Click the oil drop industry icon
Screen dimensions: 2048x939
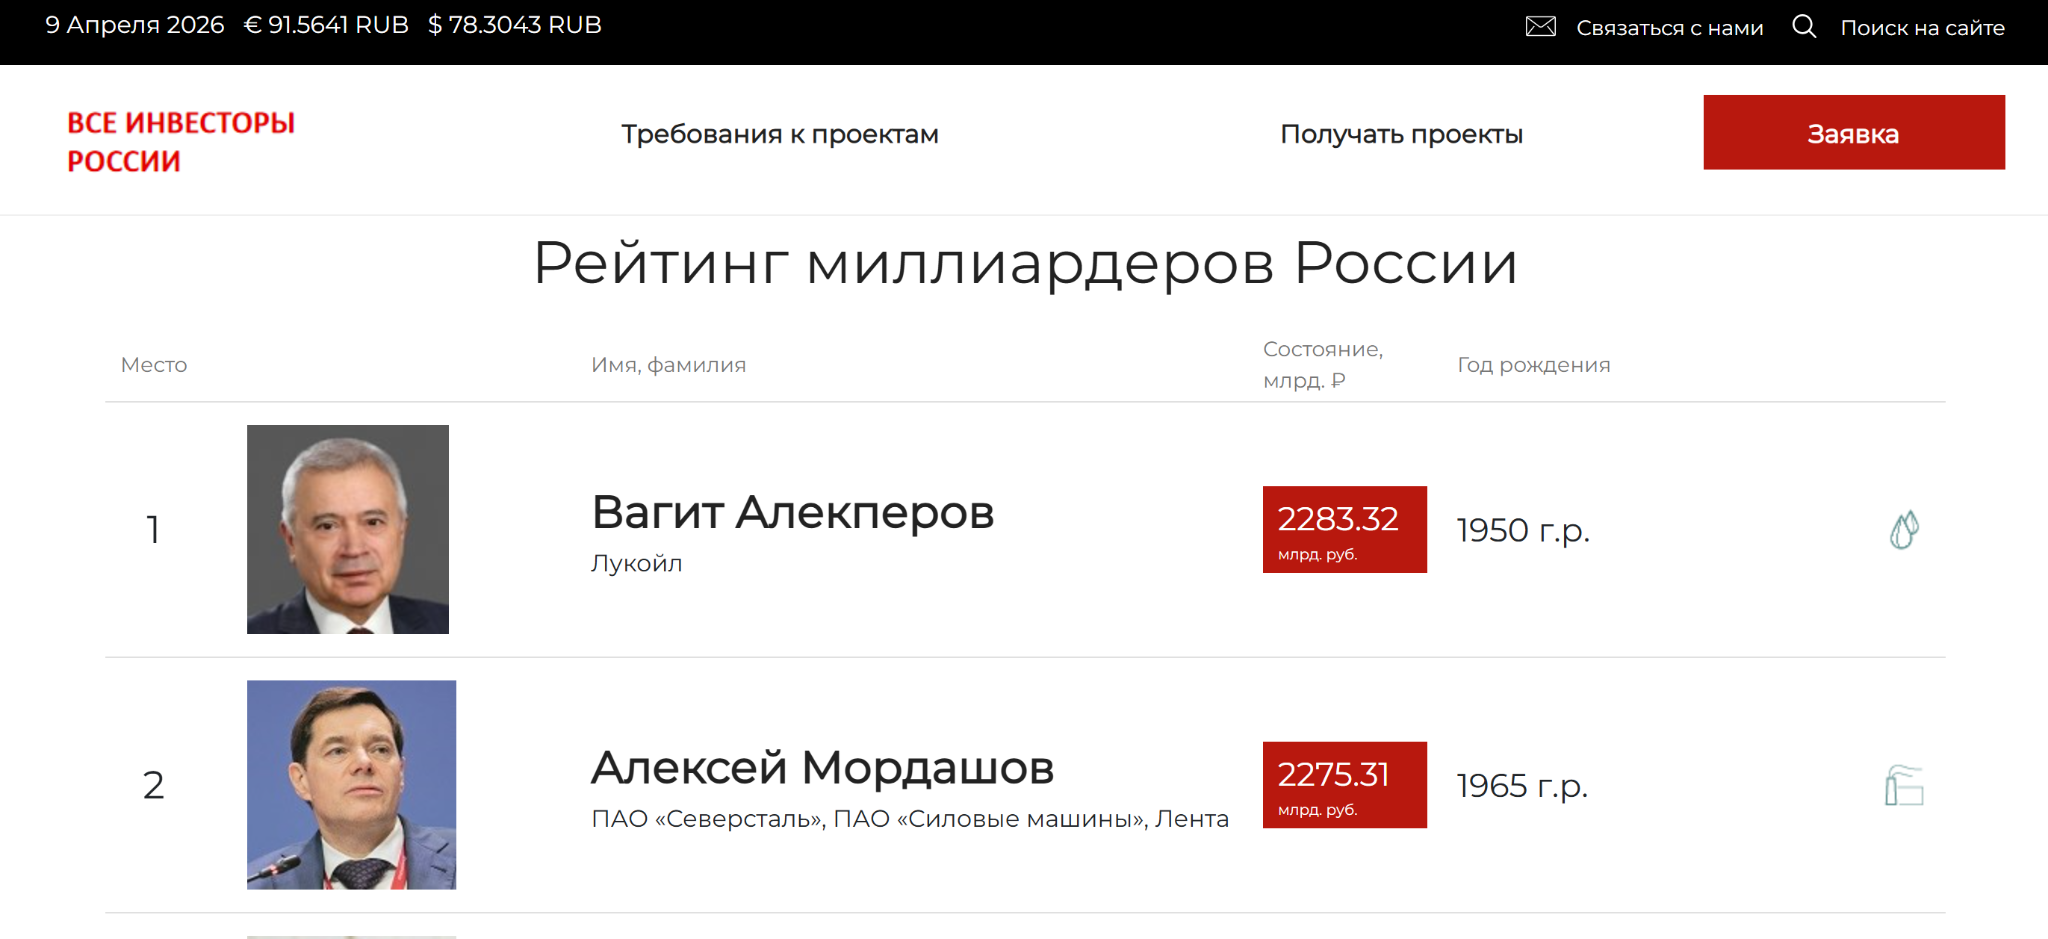coord(1904,530)
